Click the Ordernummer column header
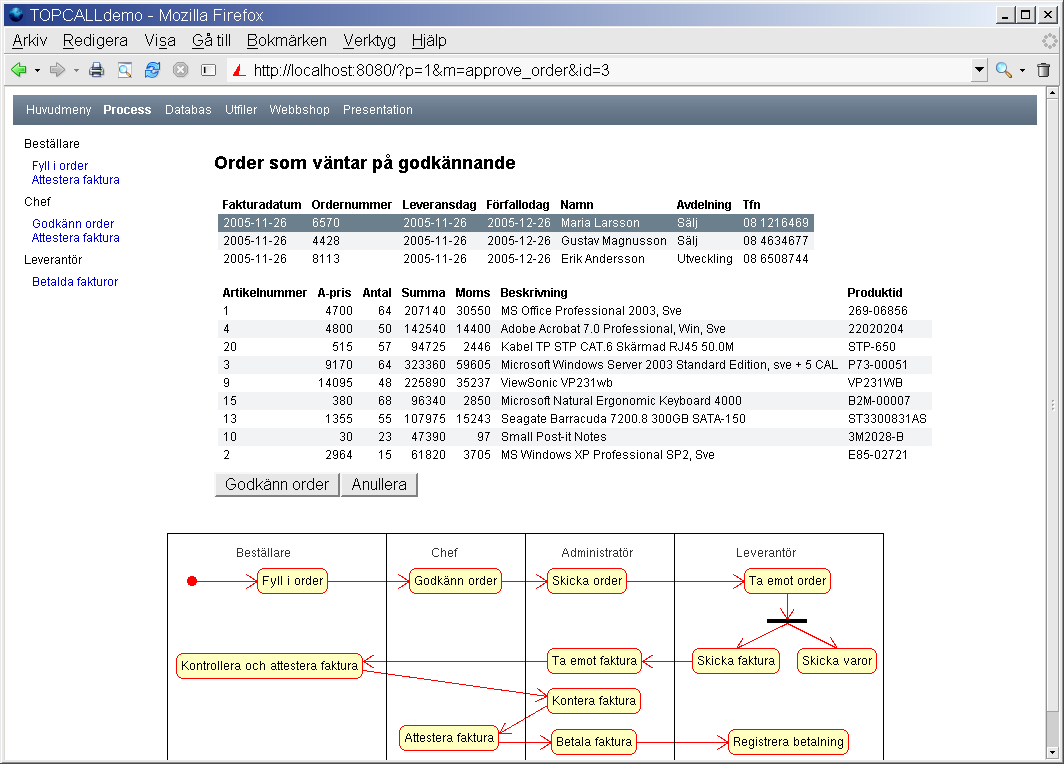This screenshot has width=1064, height=764. click(x=352, y=205)
